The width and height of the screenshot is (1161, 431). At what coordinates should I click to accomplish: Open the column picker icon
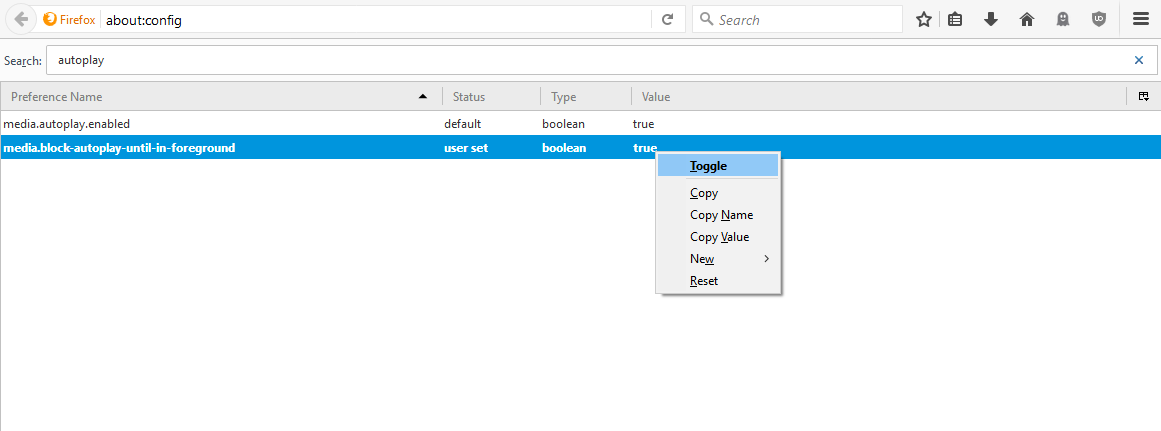1143,96
